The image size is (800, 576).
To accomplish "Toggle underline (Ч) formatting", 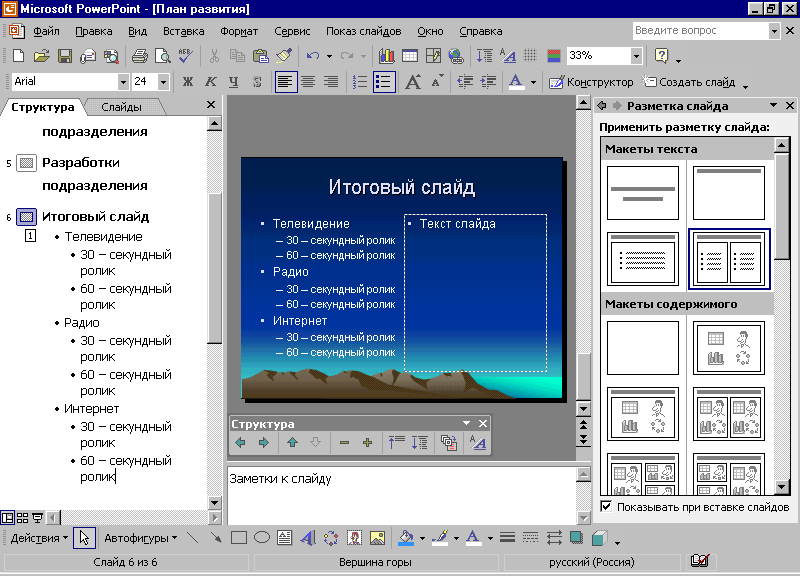I will pos(234,82).
